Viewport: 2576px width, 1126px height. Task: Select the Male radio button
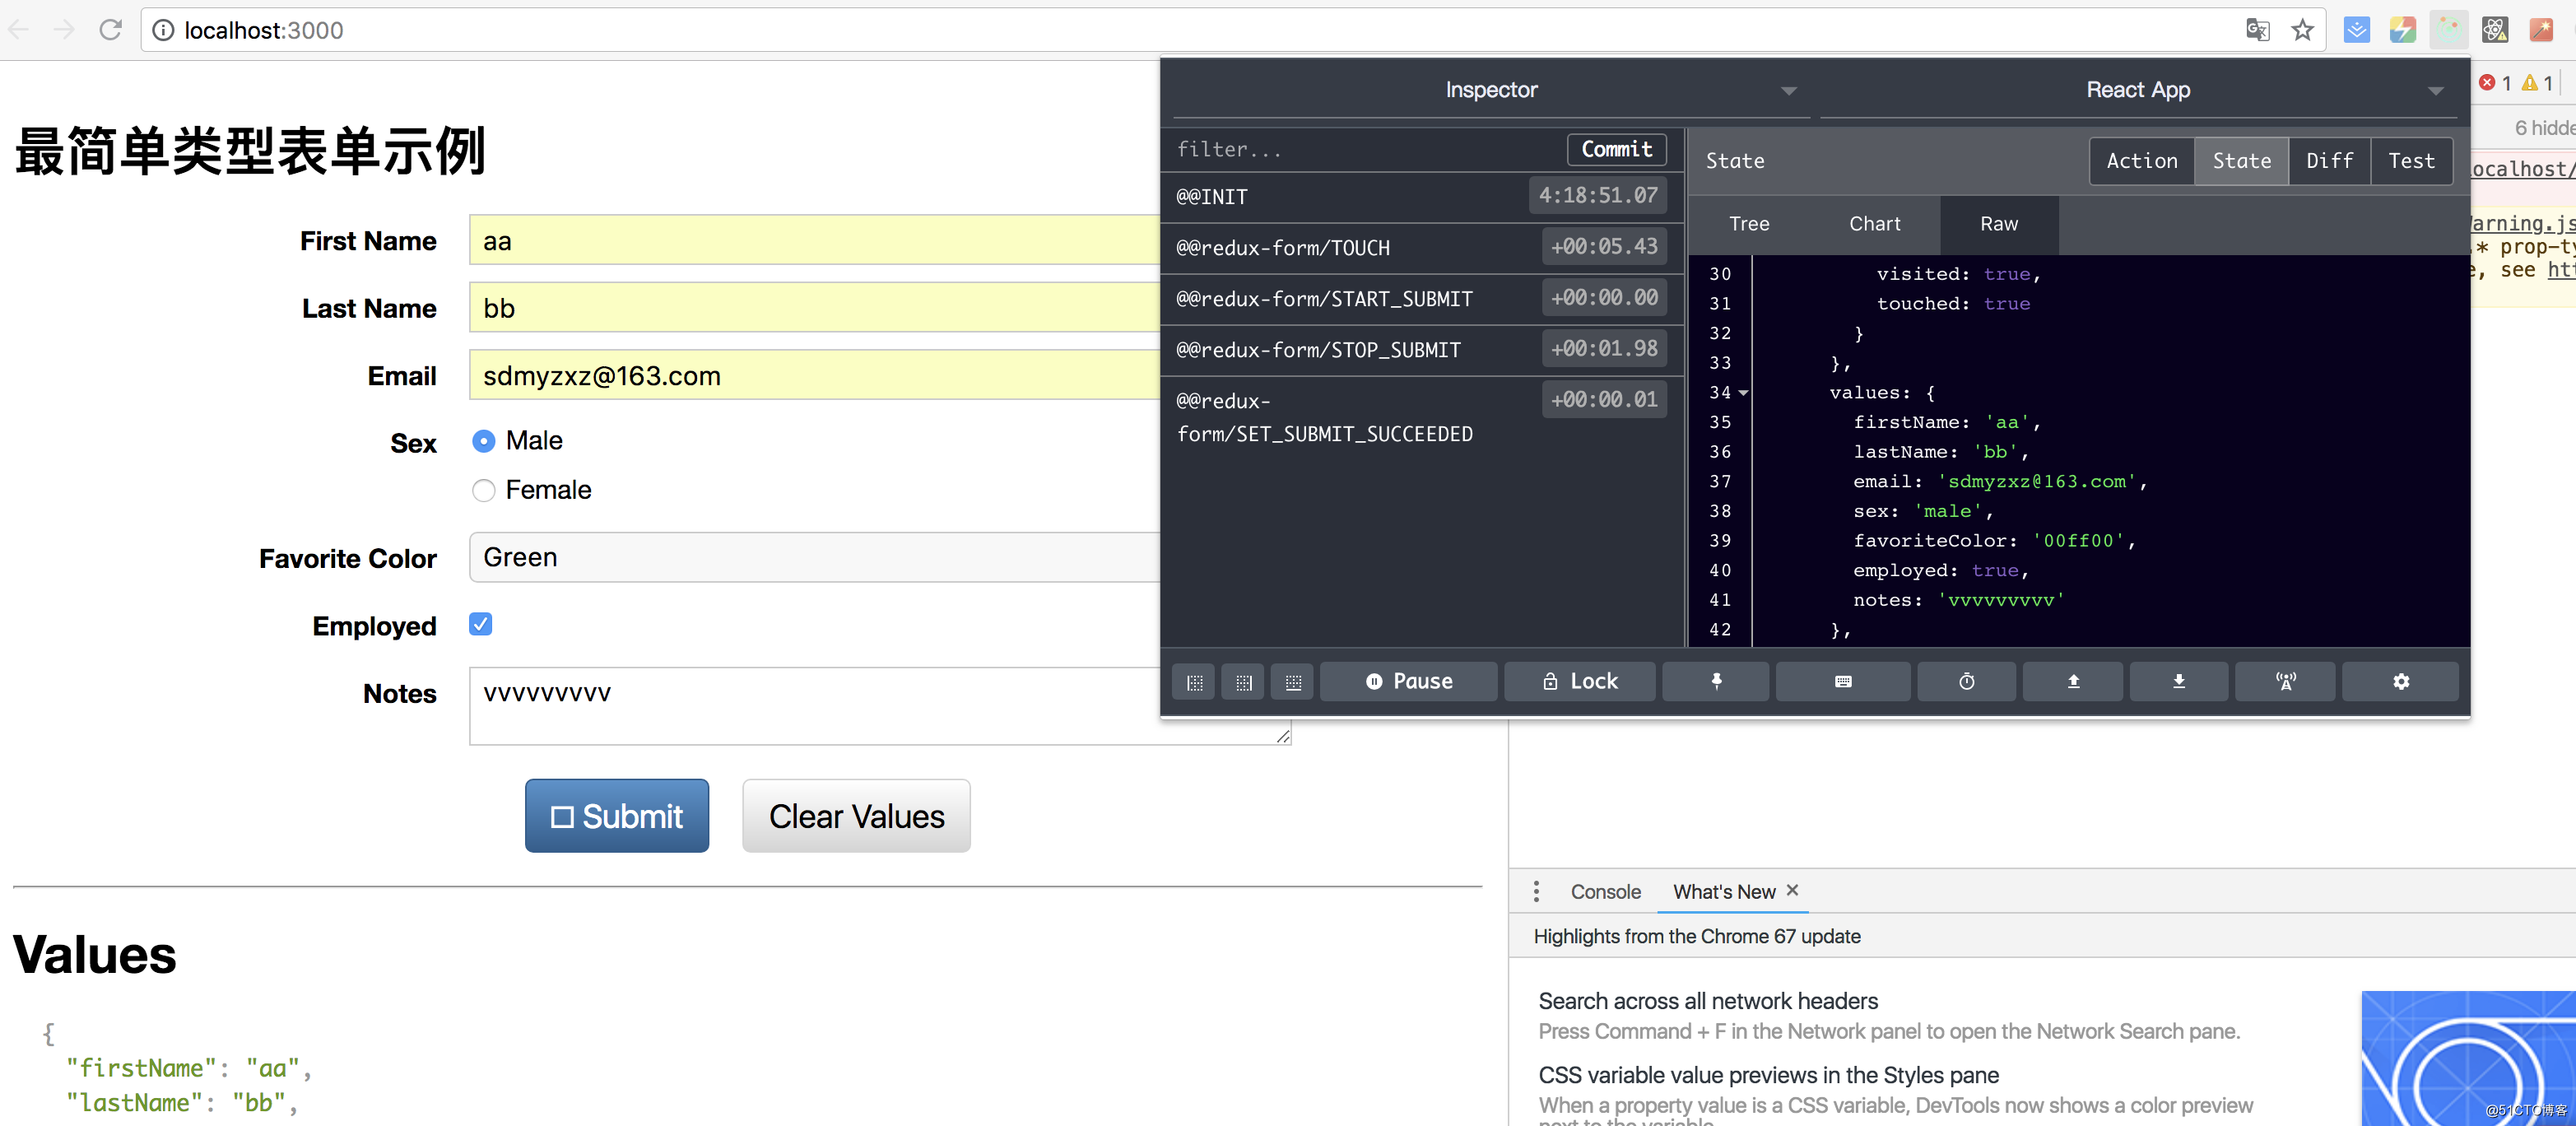click(484, 441)
